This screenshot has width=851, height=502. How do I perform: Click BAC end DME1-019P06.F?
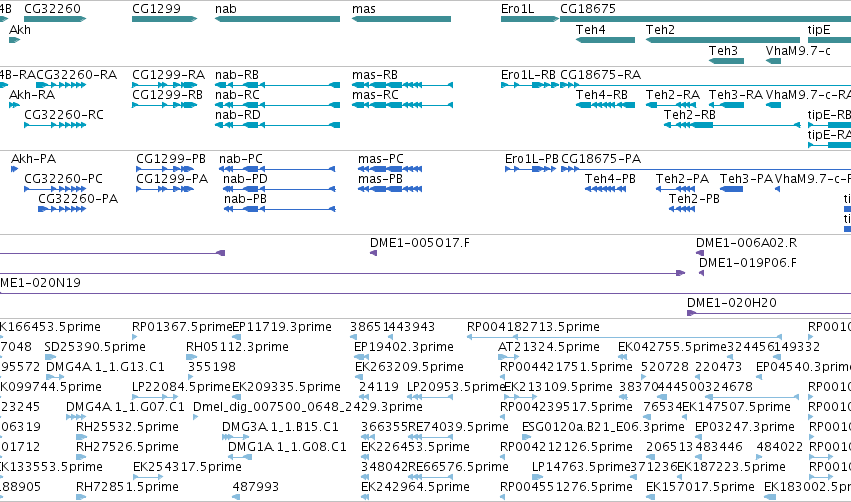point(748,263)
